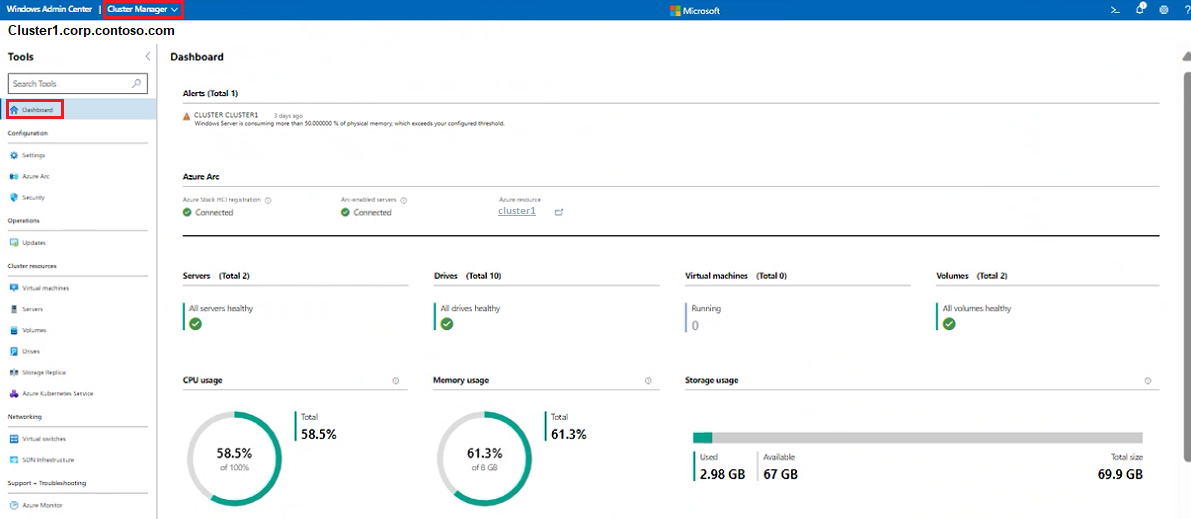Click the Storage usage info icon
Screen dimensions: 1191x519
pyautogui.click(x=1147, y=381)
